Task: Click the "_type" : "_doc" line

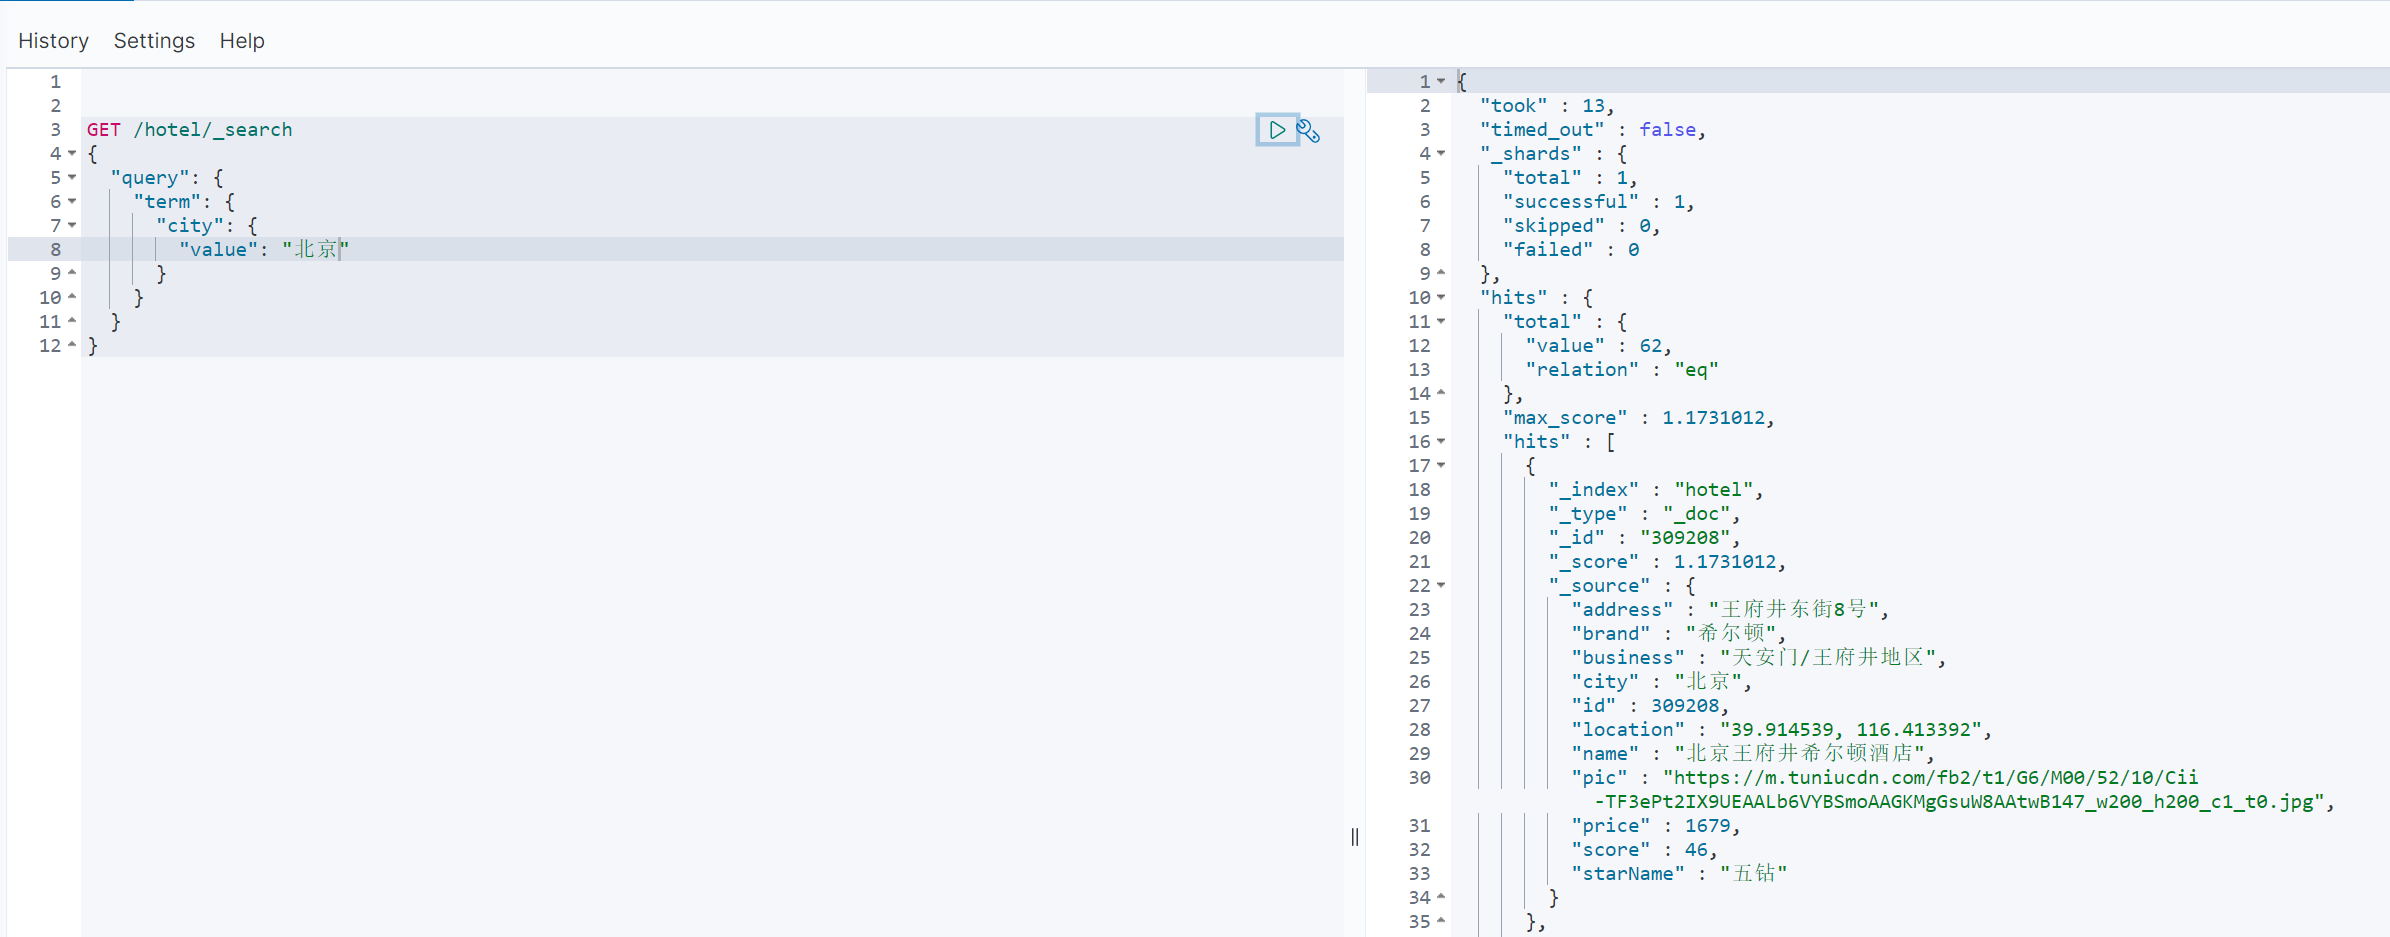Action: pyautogui.click(x=1645, y=514)
